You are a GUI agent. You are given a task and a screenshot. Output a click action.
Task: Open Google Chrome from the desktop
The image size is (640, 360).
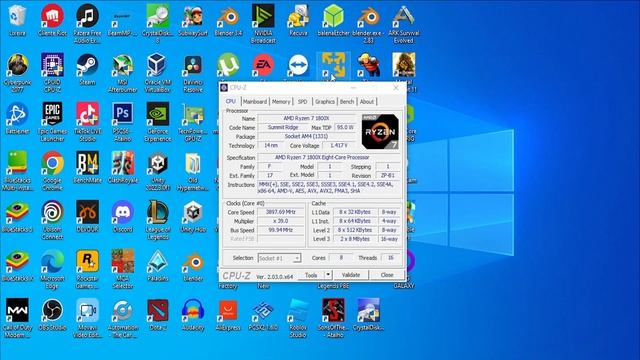tap(52, 171)
